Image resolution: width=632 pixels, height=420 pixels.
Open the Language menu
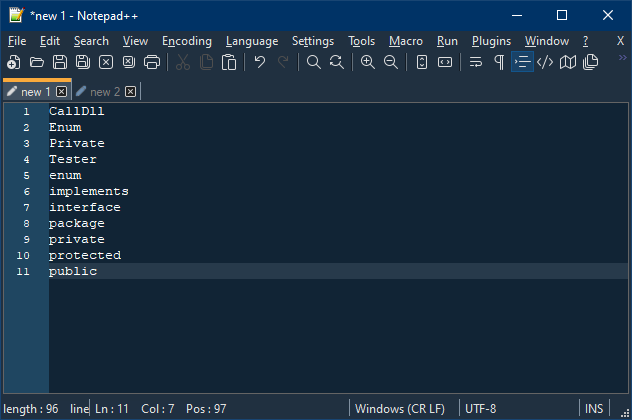[x=252, y=41]
